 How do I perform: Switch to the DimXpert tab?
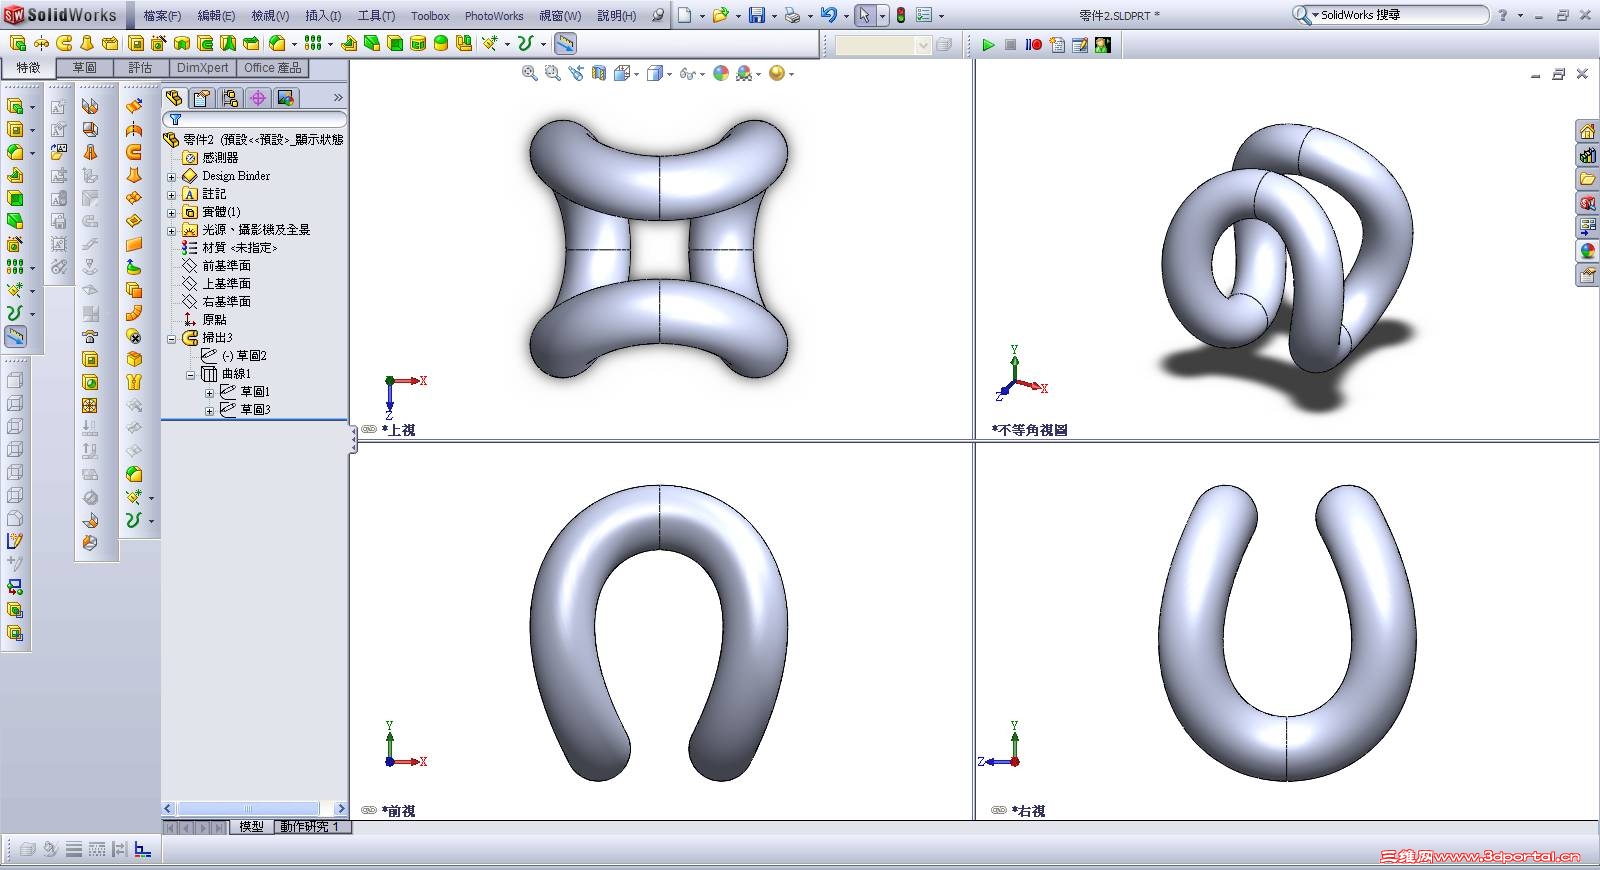point(203,68)
